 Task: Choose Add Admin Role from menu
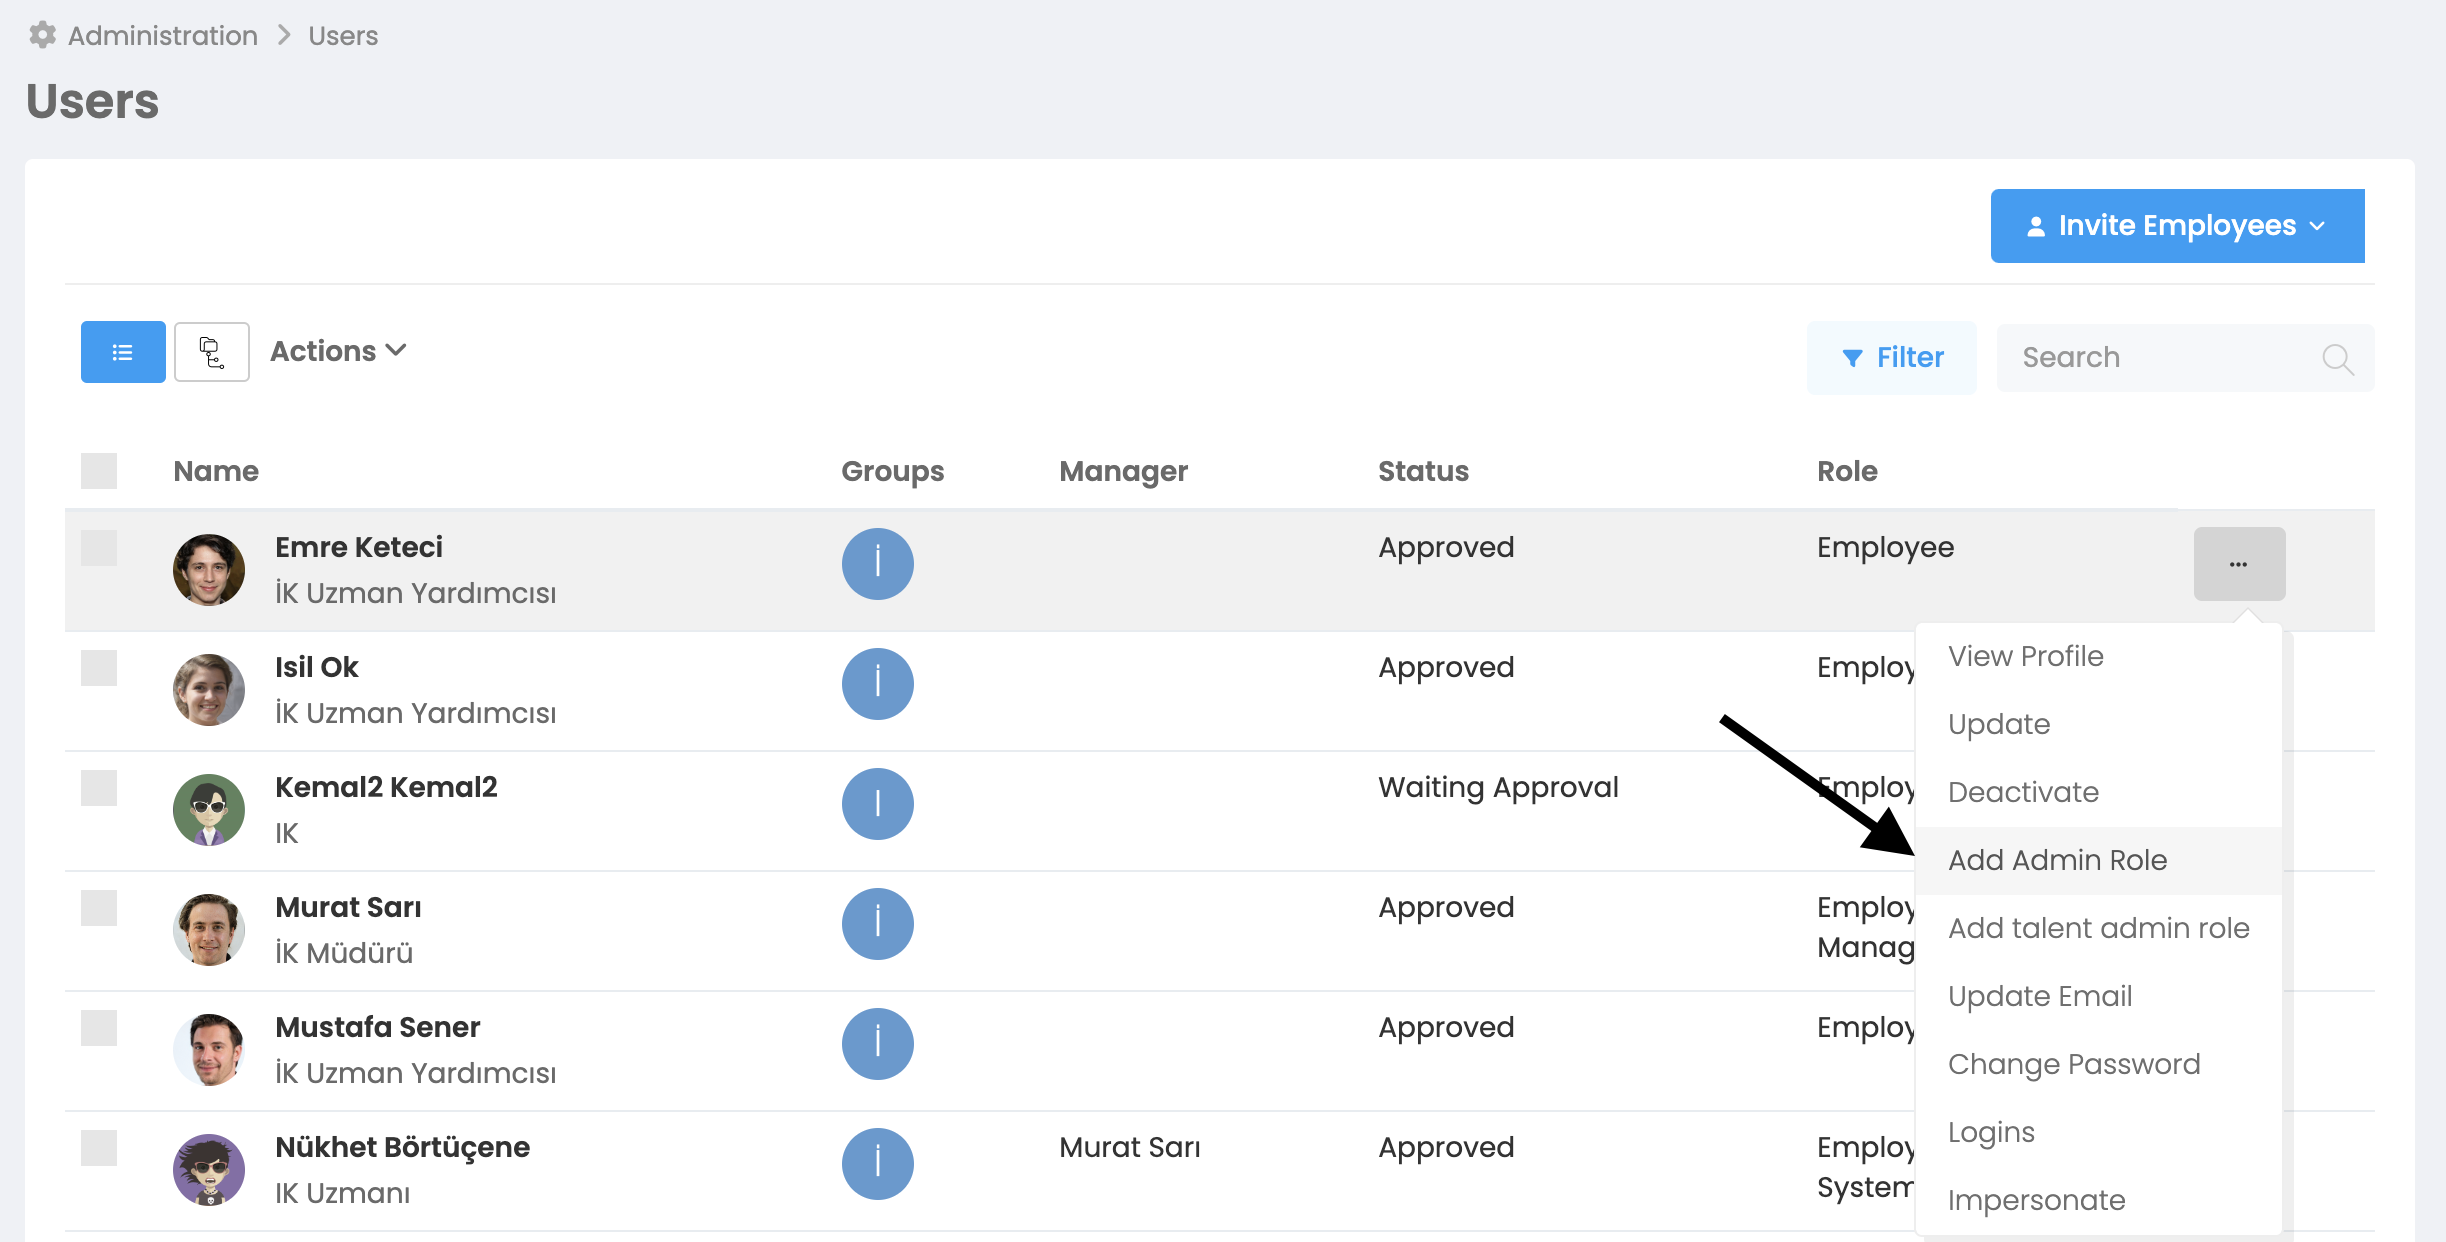pos(2057,860)
